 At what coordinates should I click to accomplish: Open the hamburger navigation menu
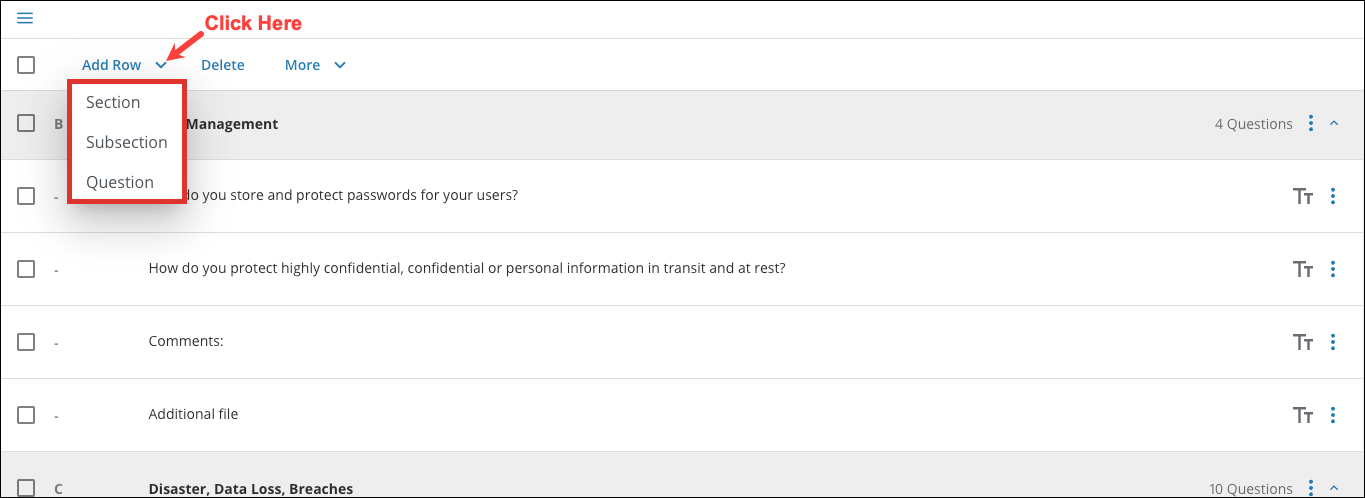25,18
